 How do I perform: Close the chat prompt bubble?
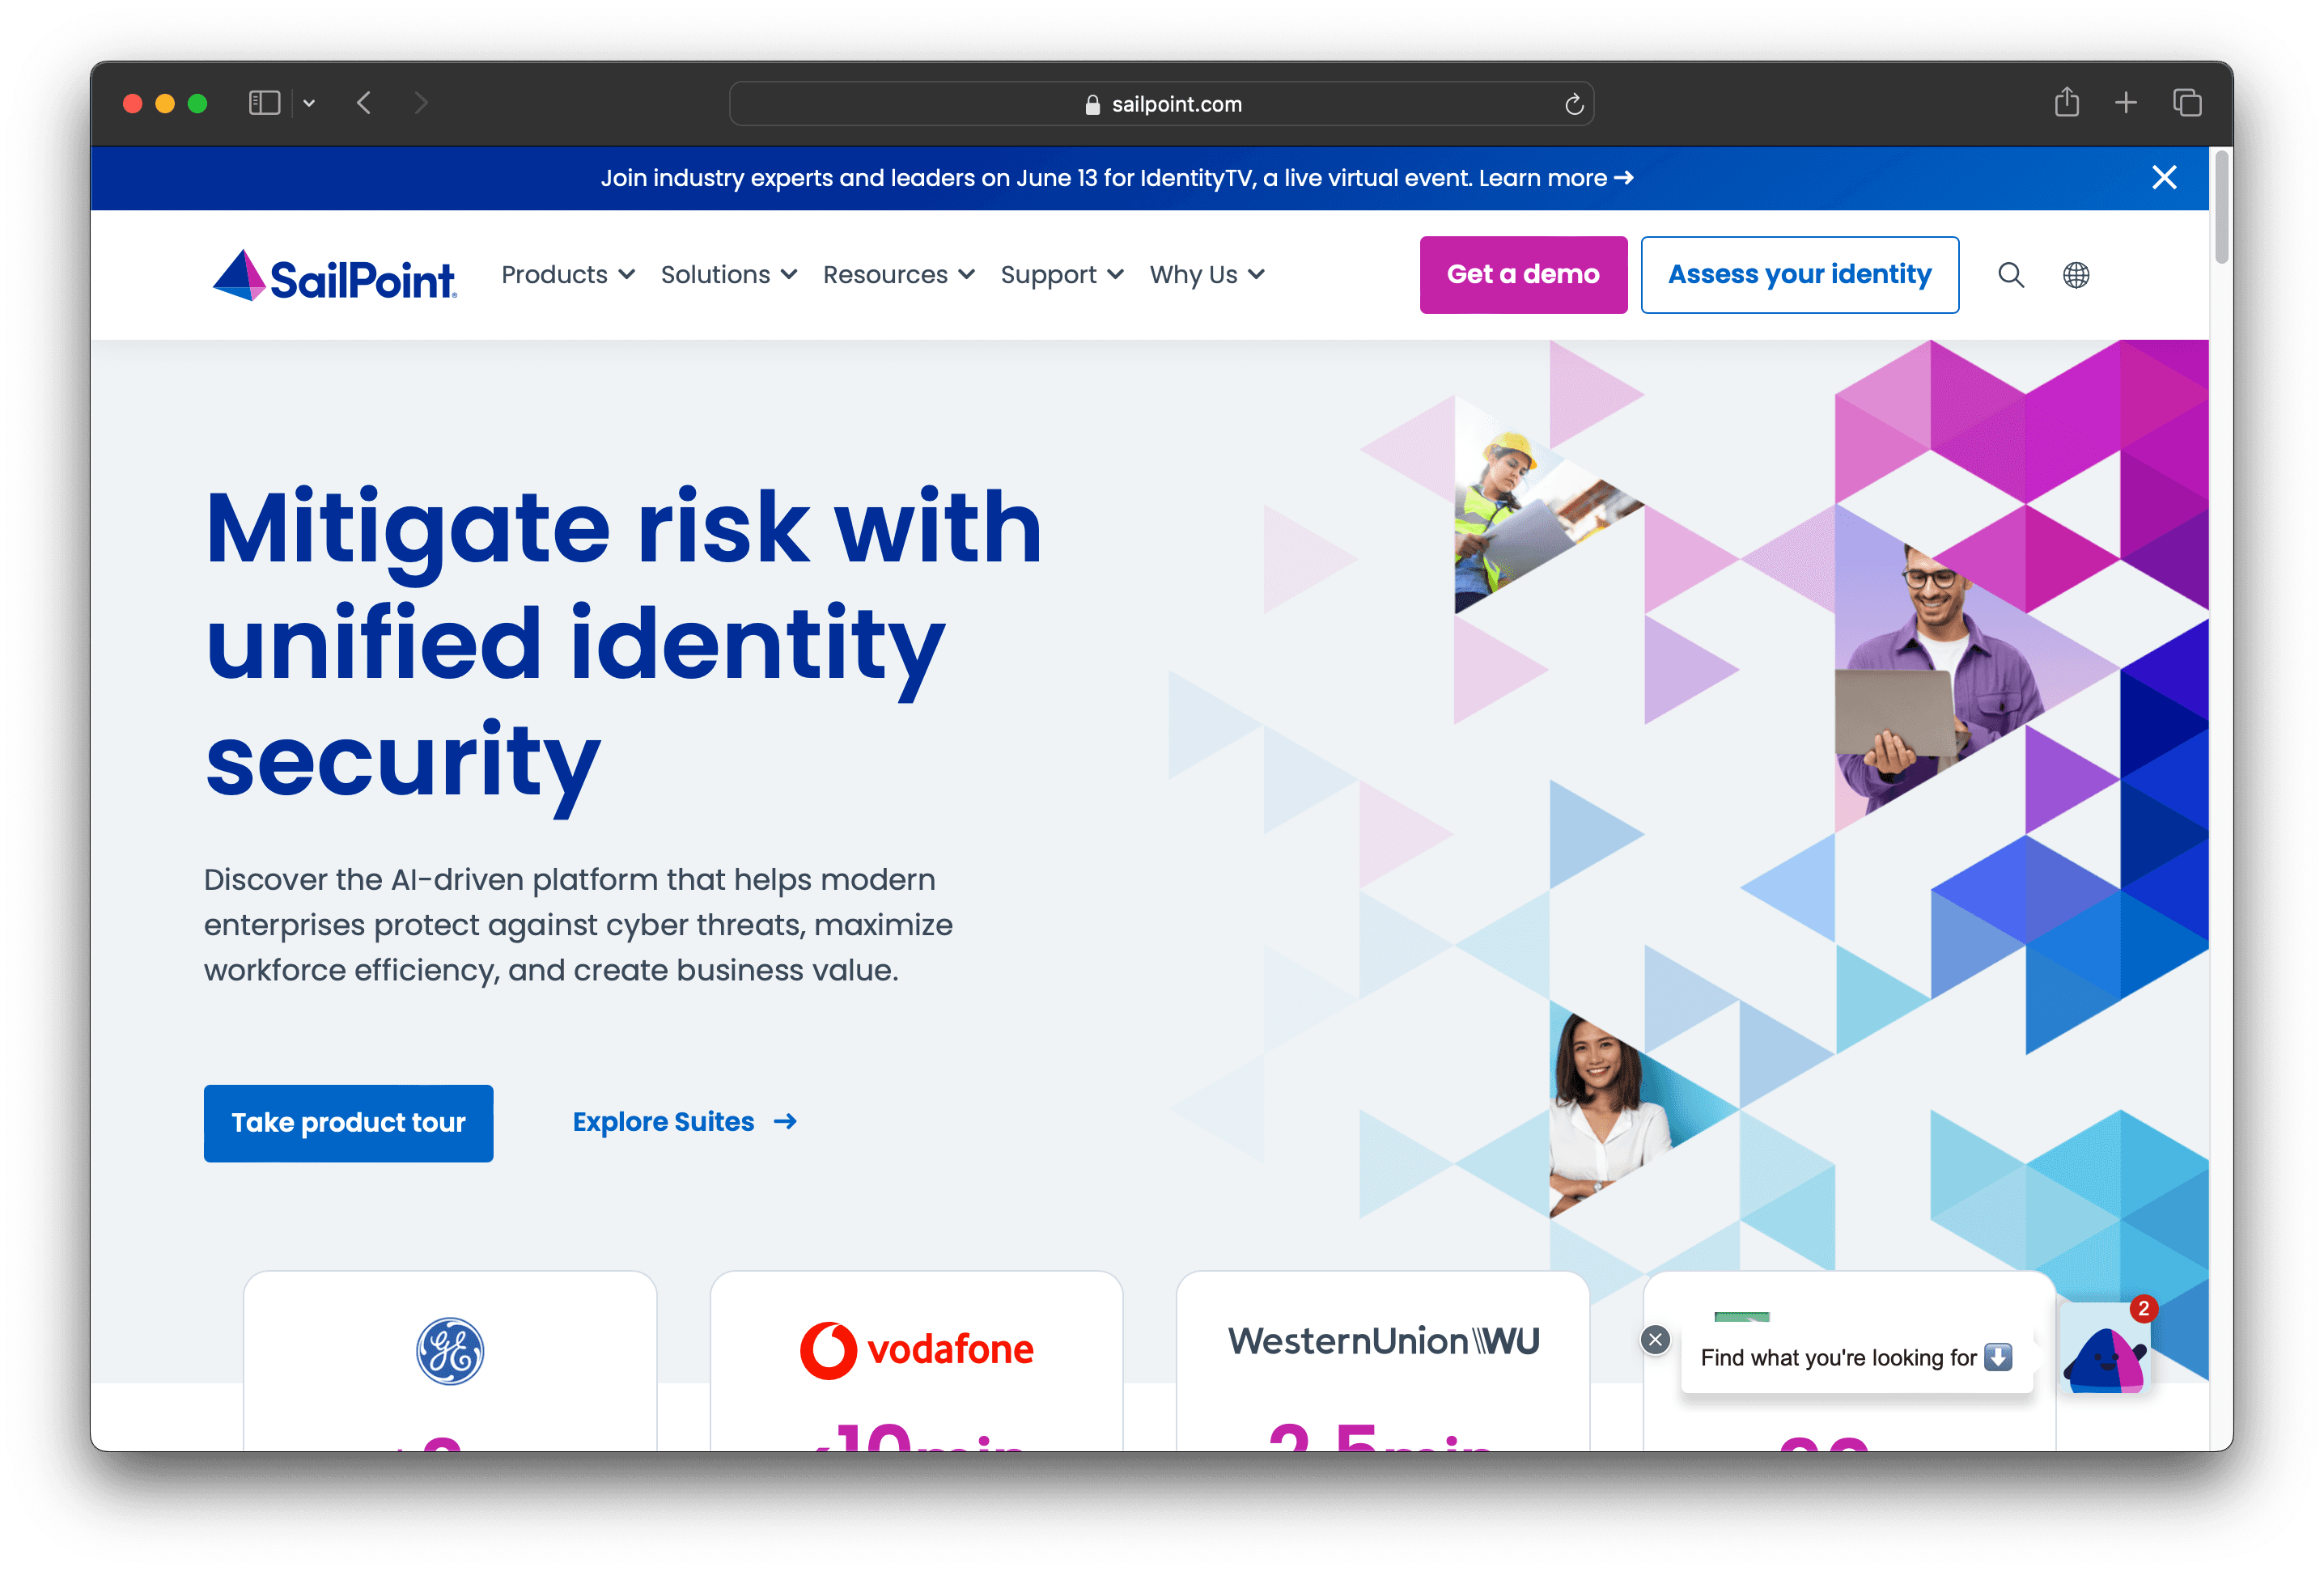pos(1655,1340)
